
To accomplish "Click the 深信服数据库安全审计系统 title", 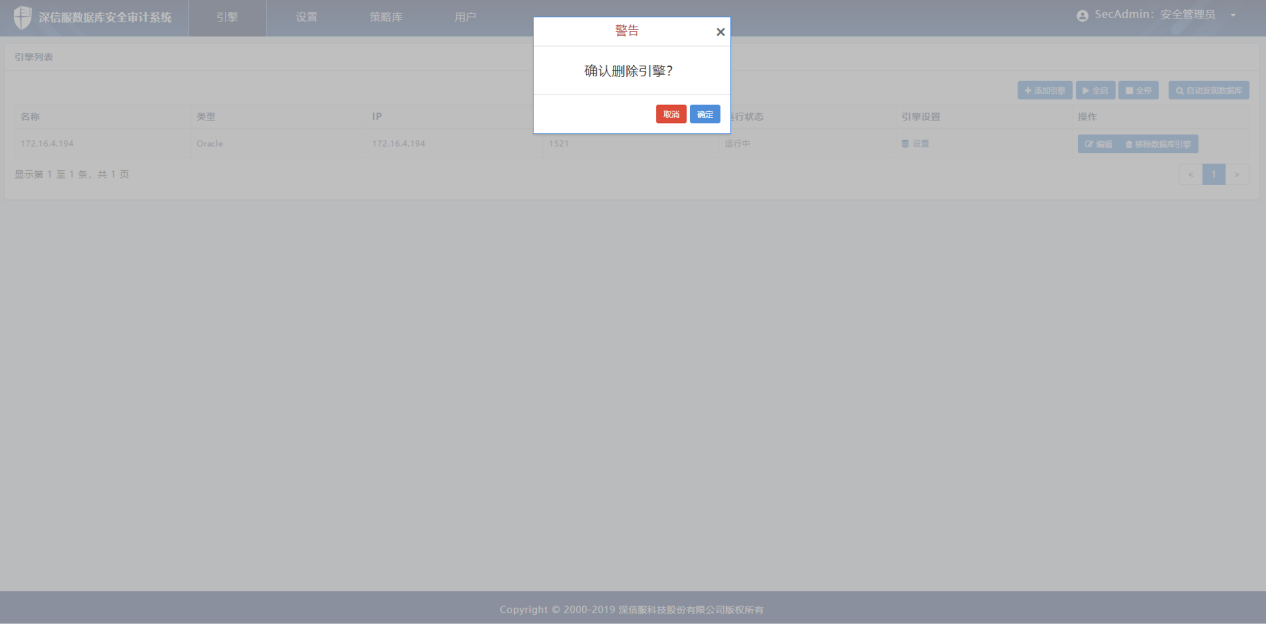I will tap(105, 17).
